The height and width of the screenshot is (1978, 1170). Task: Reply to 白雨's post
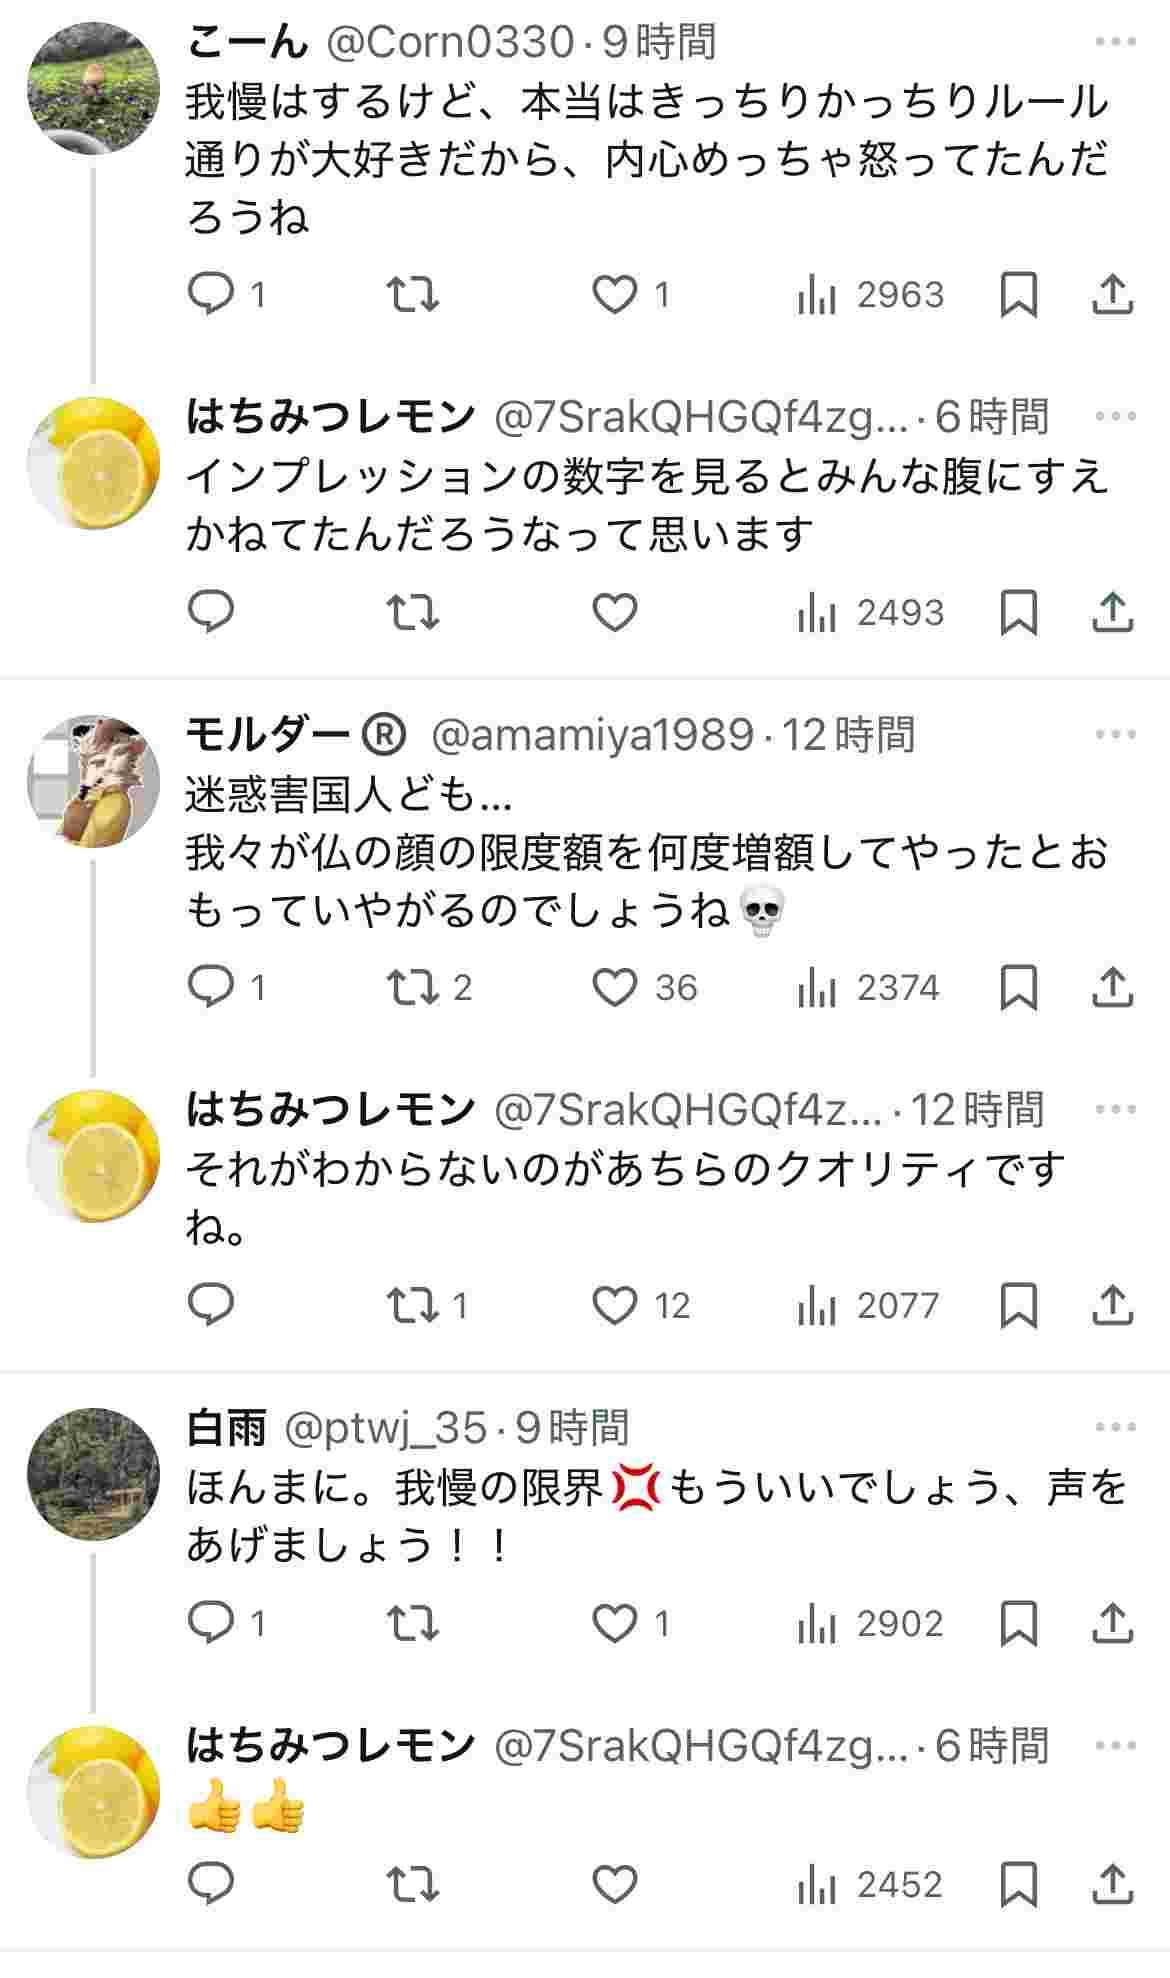[x=211, y=1623]
